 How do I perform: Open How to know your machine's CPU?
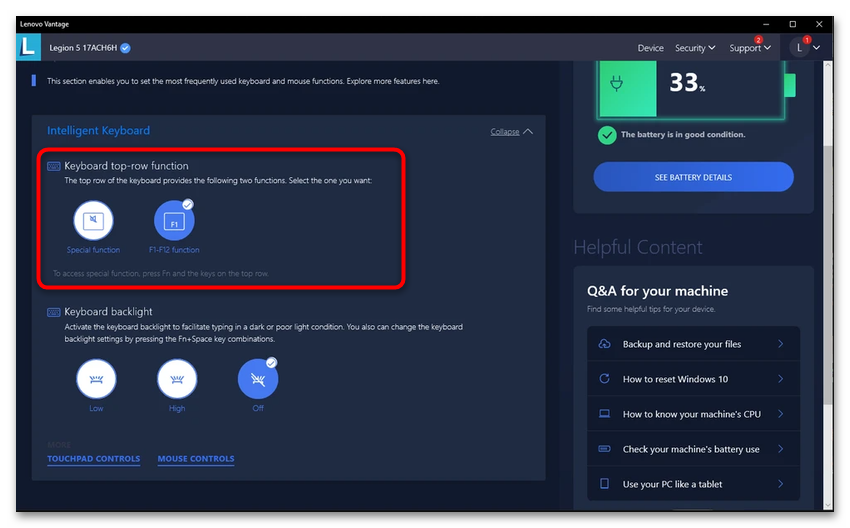tap(693, 414)
